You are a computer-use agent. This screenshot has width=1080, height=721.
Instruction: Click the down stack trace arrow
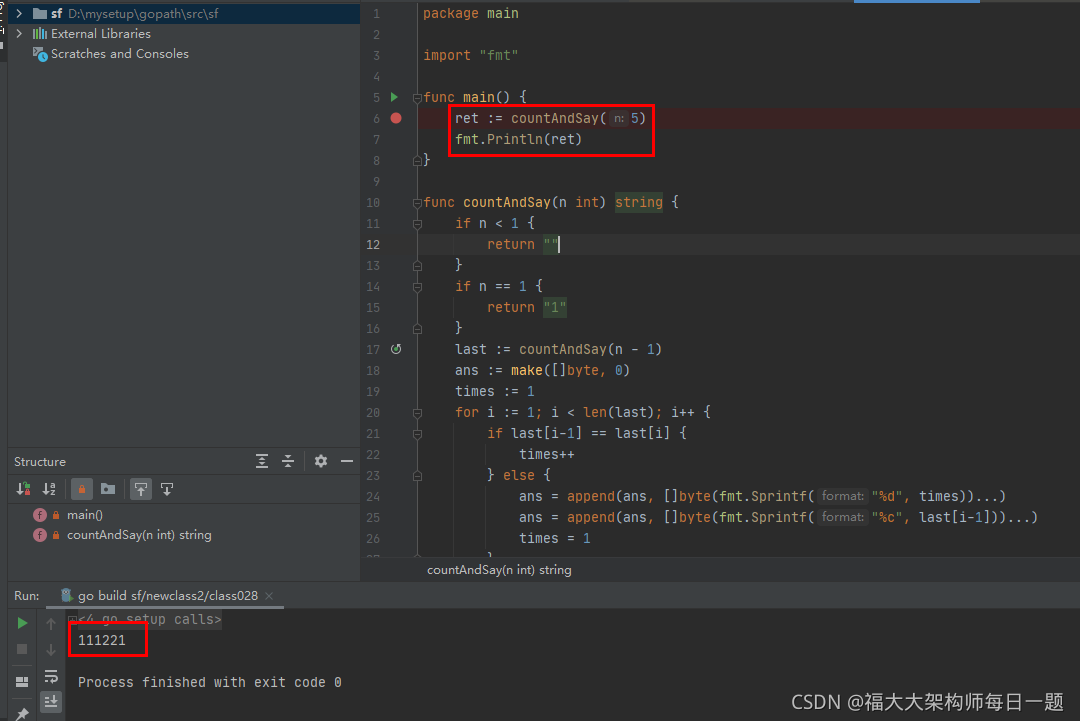pos(51,649)
